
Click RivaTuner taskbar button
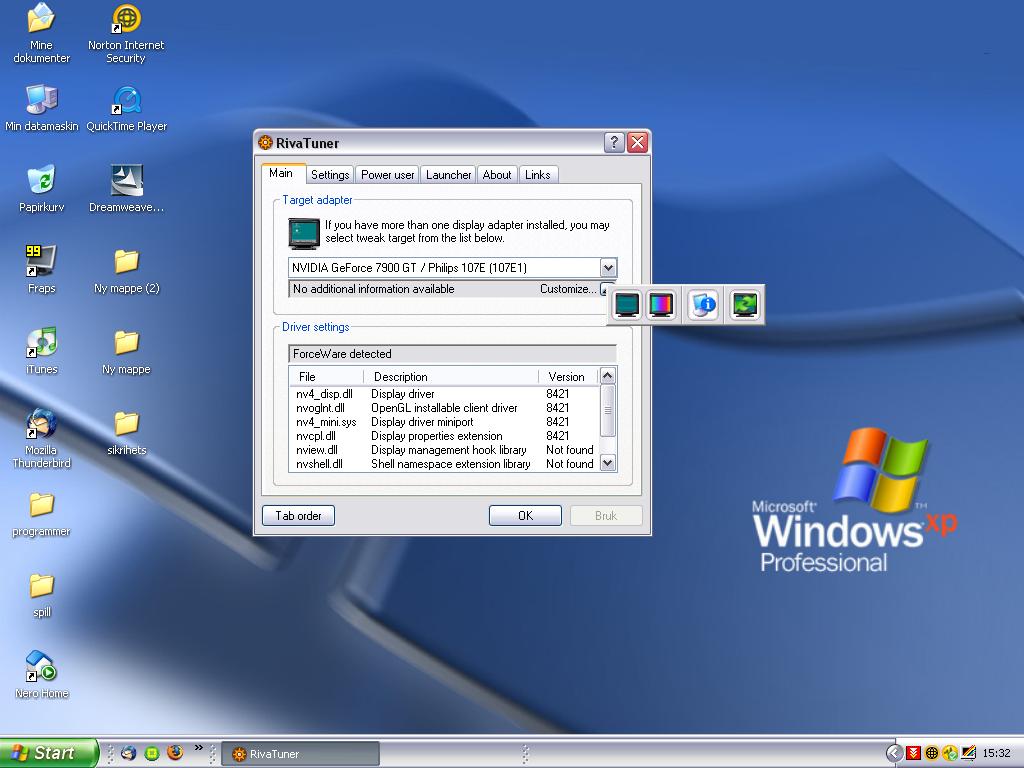[x=300, y=754]
